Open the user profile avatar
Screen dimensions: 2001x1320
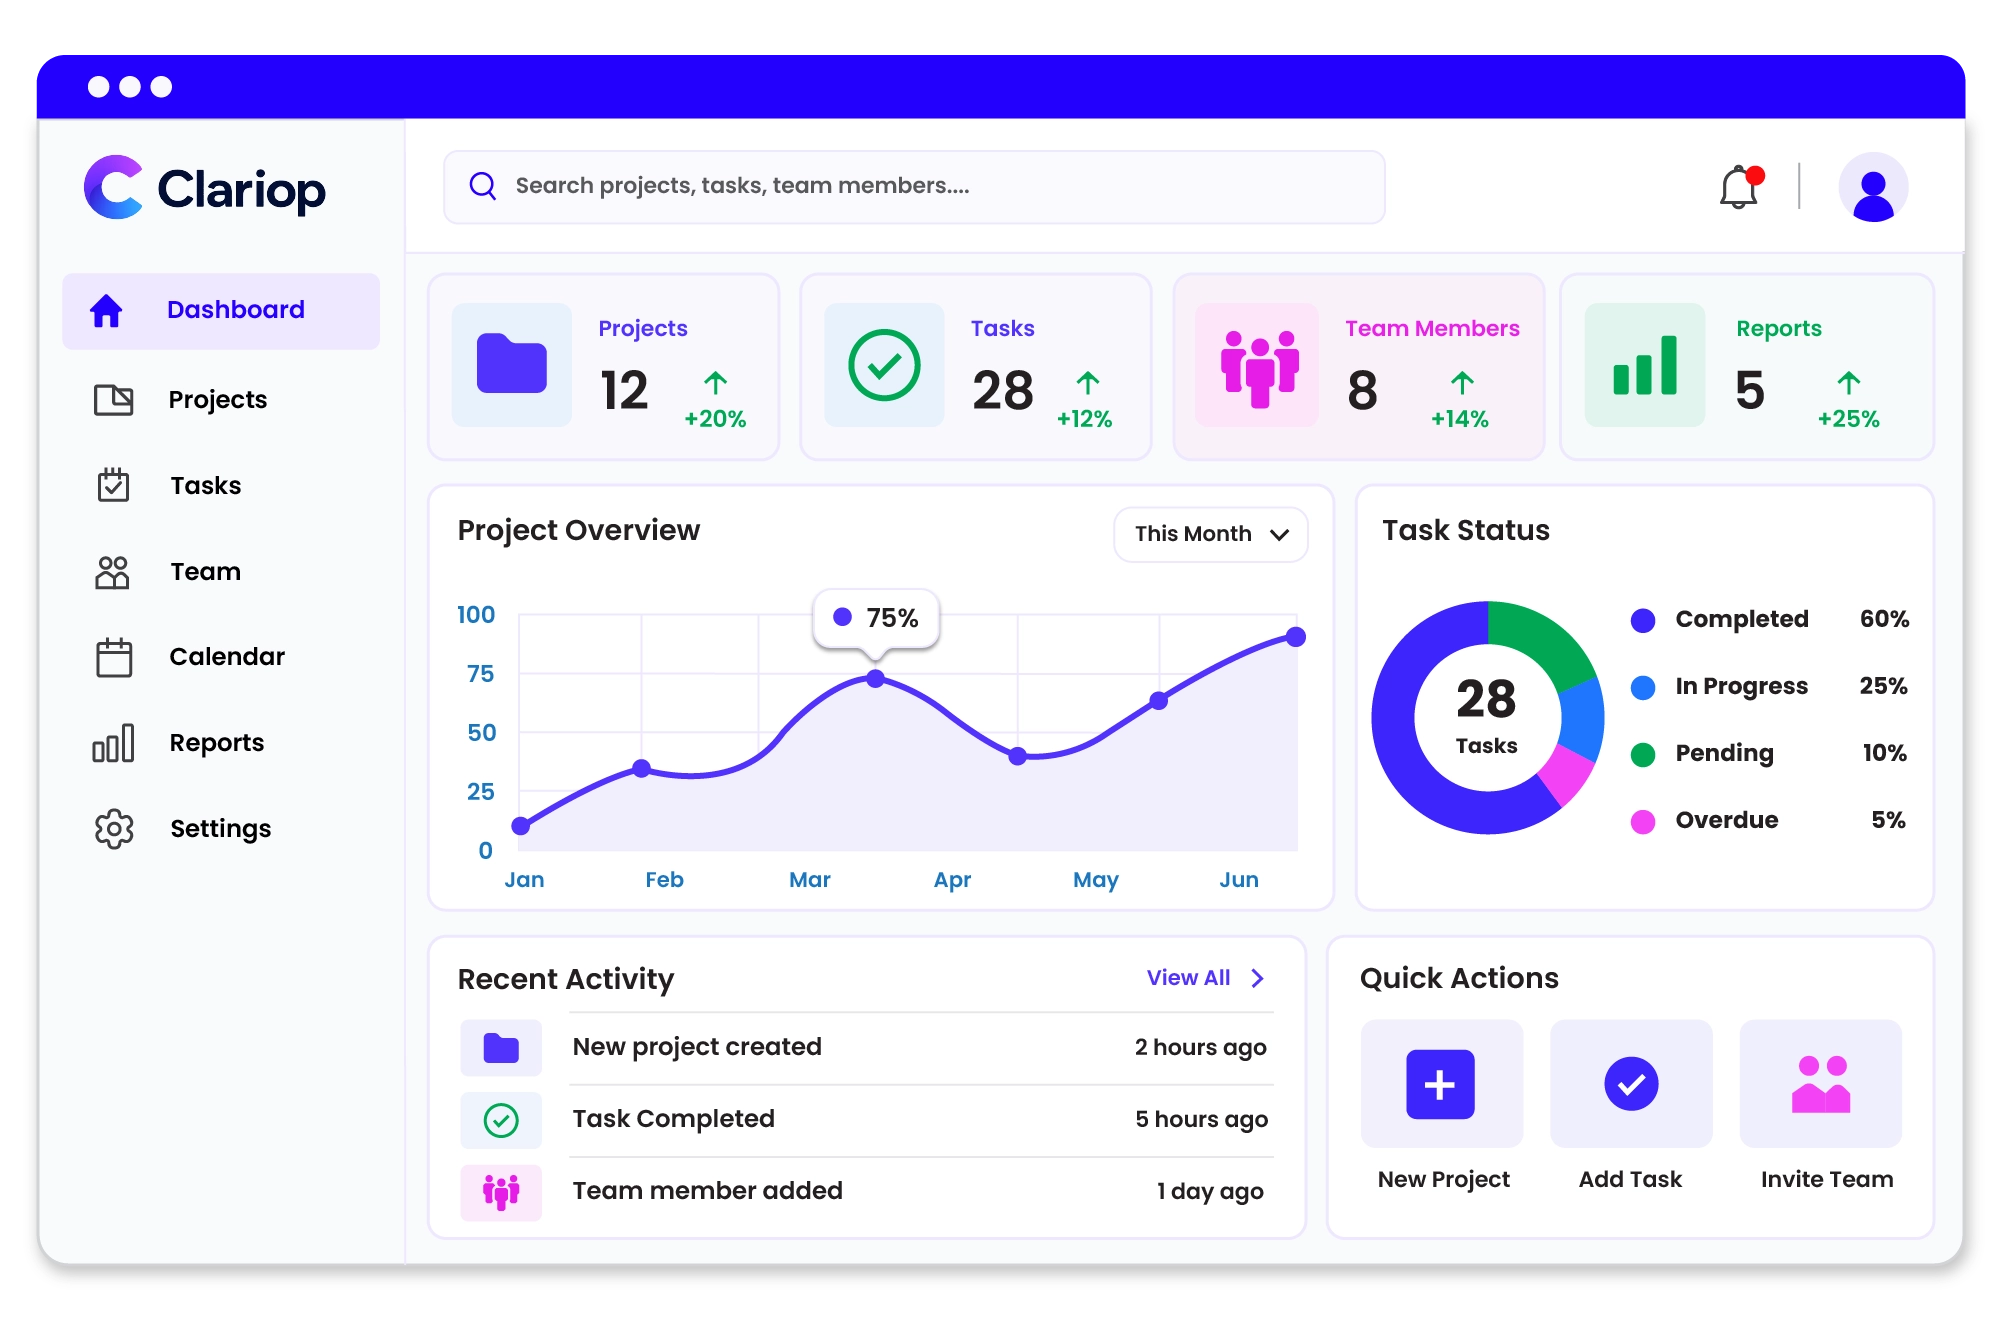pyautogui.click(x=1873, y=187)
